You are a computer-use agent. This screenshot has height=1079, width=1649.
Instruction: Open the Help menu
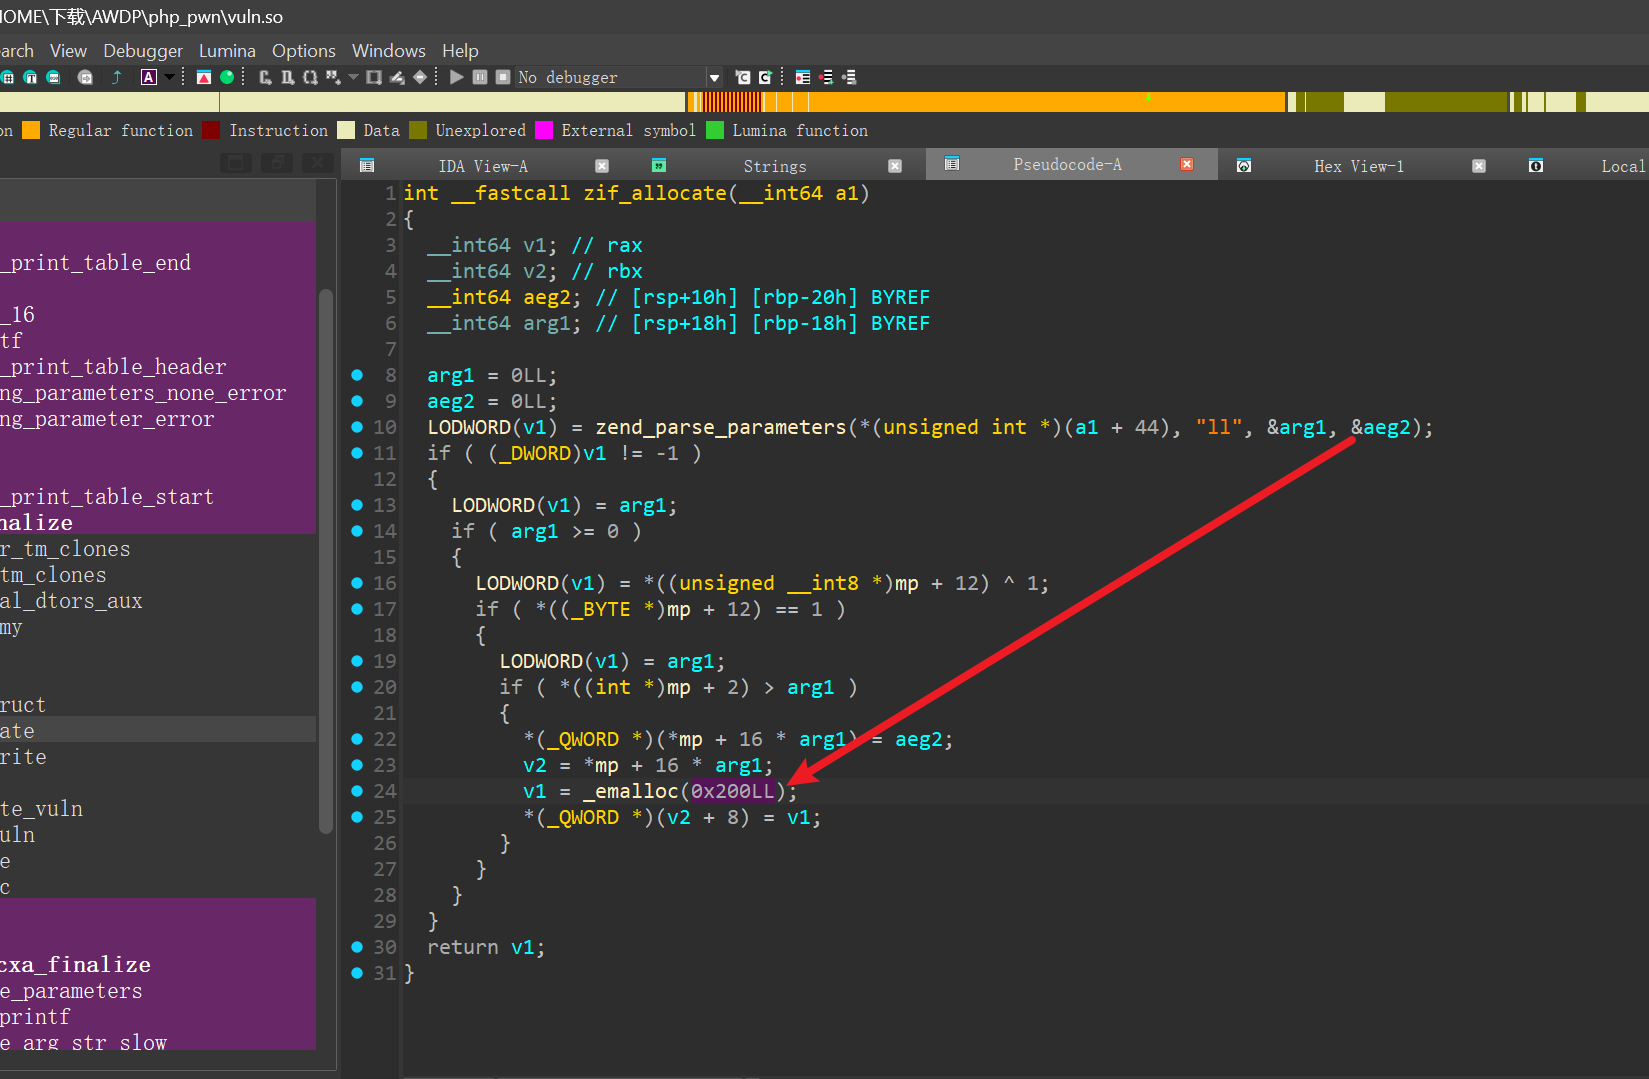pyautogui.click(x=460, y=50)
